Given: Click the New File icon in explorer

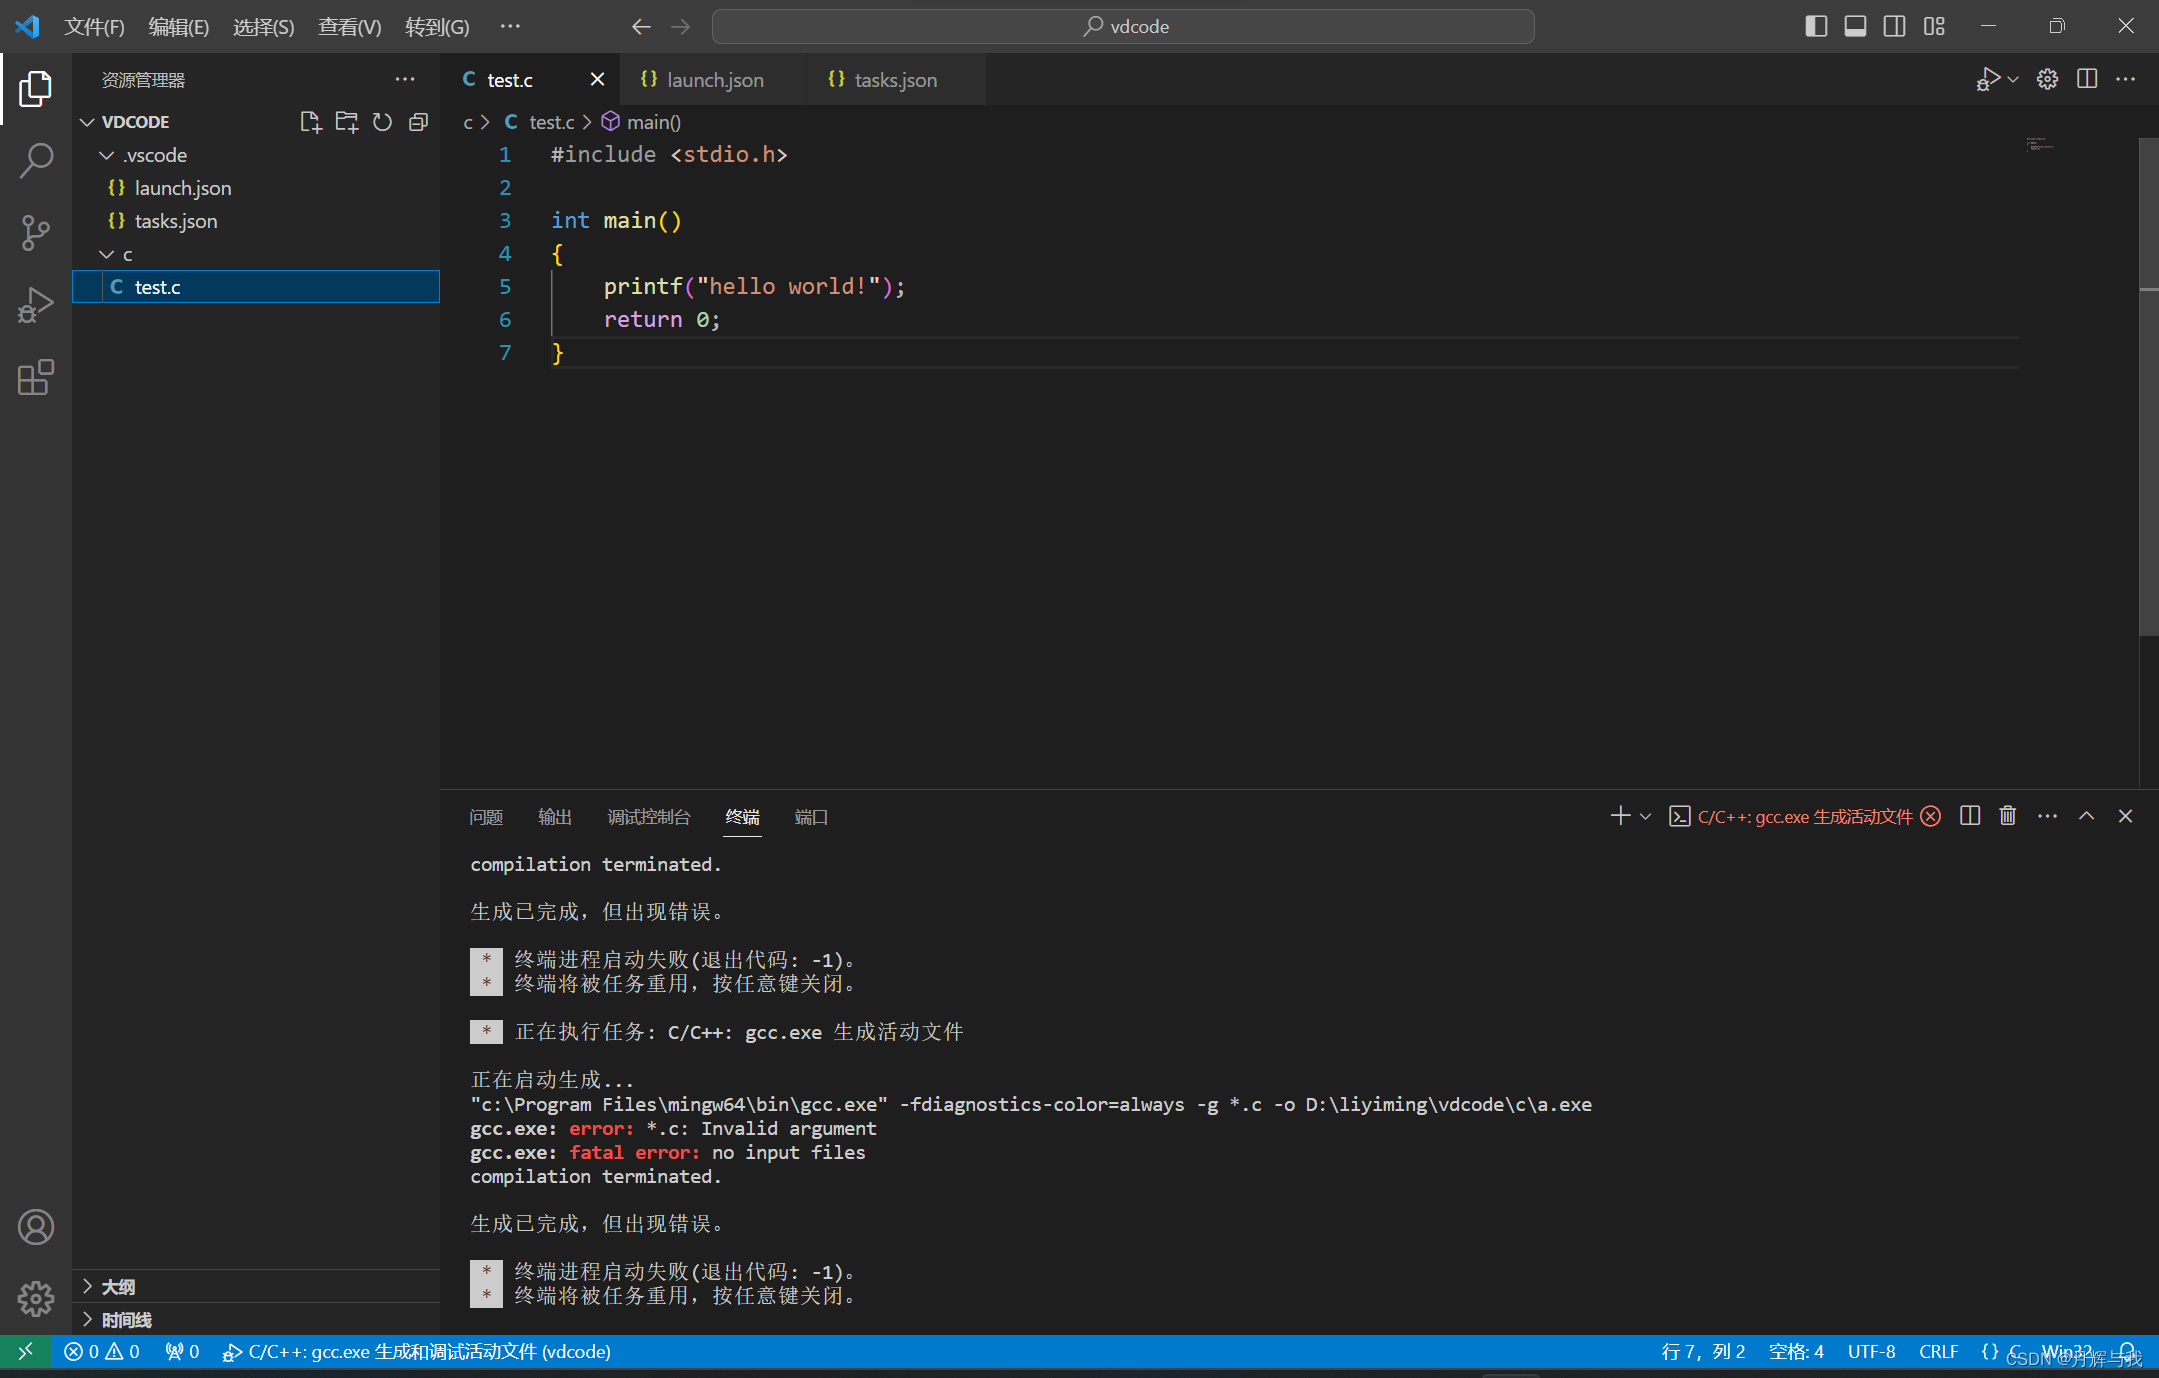Looking at the screenshot, I should click(310, 122).
